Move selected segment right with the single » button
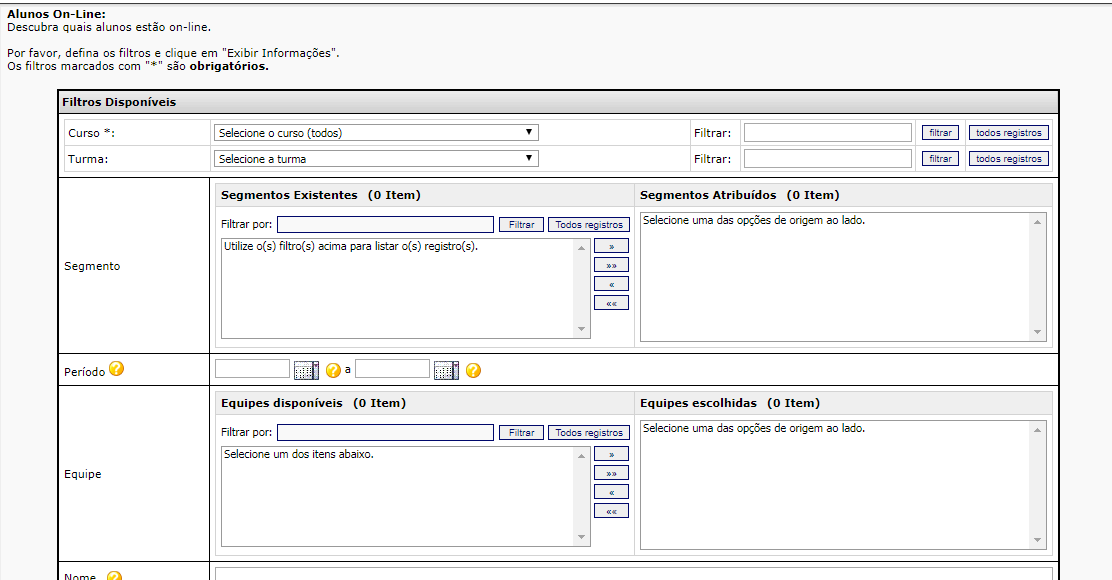The height and width of the screenshot is (580, 1112). click(x=611, y=246)
